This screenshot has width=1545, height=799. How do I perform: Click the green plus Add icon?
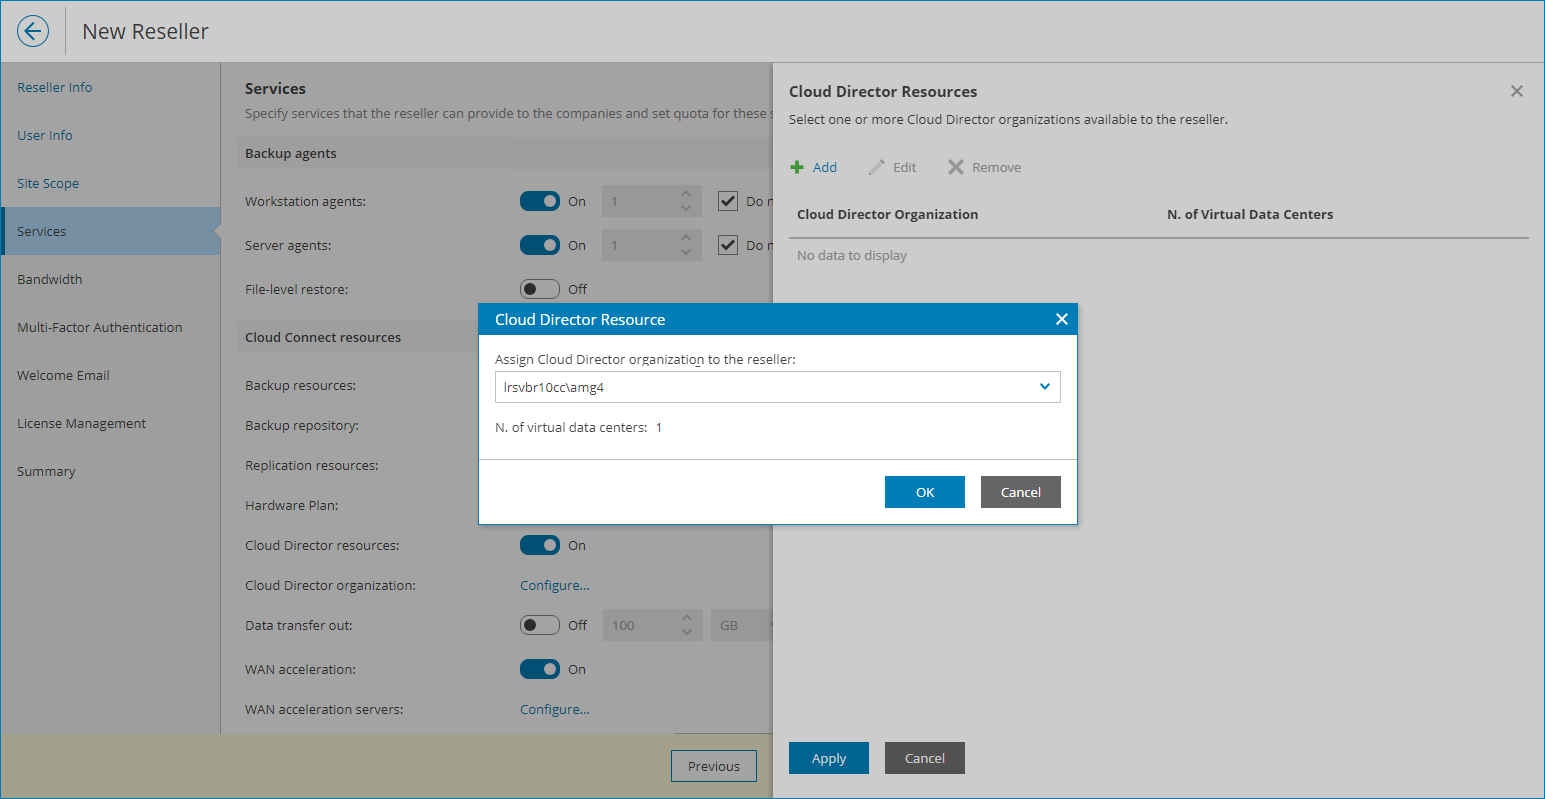(797, 167)
